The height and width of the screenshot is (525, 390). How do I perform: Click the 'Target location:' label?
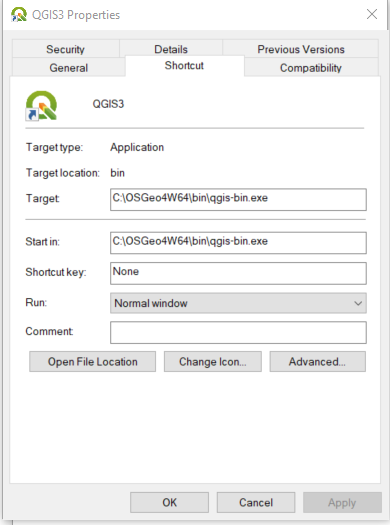63,173
